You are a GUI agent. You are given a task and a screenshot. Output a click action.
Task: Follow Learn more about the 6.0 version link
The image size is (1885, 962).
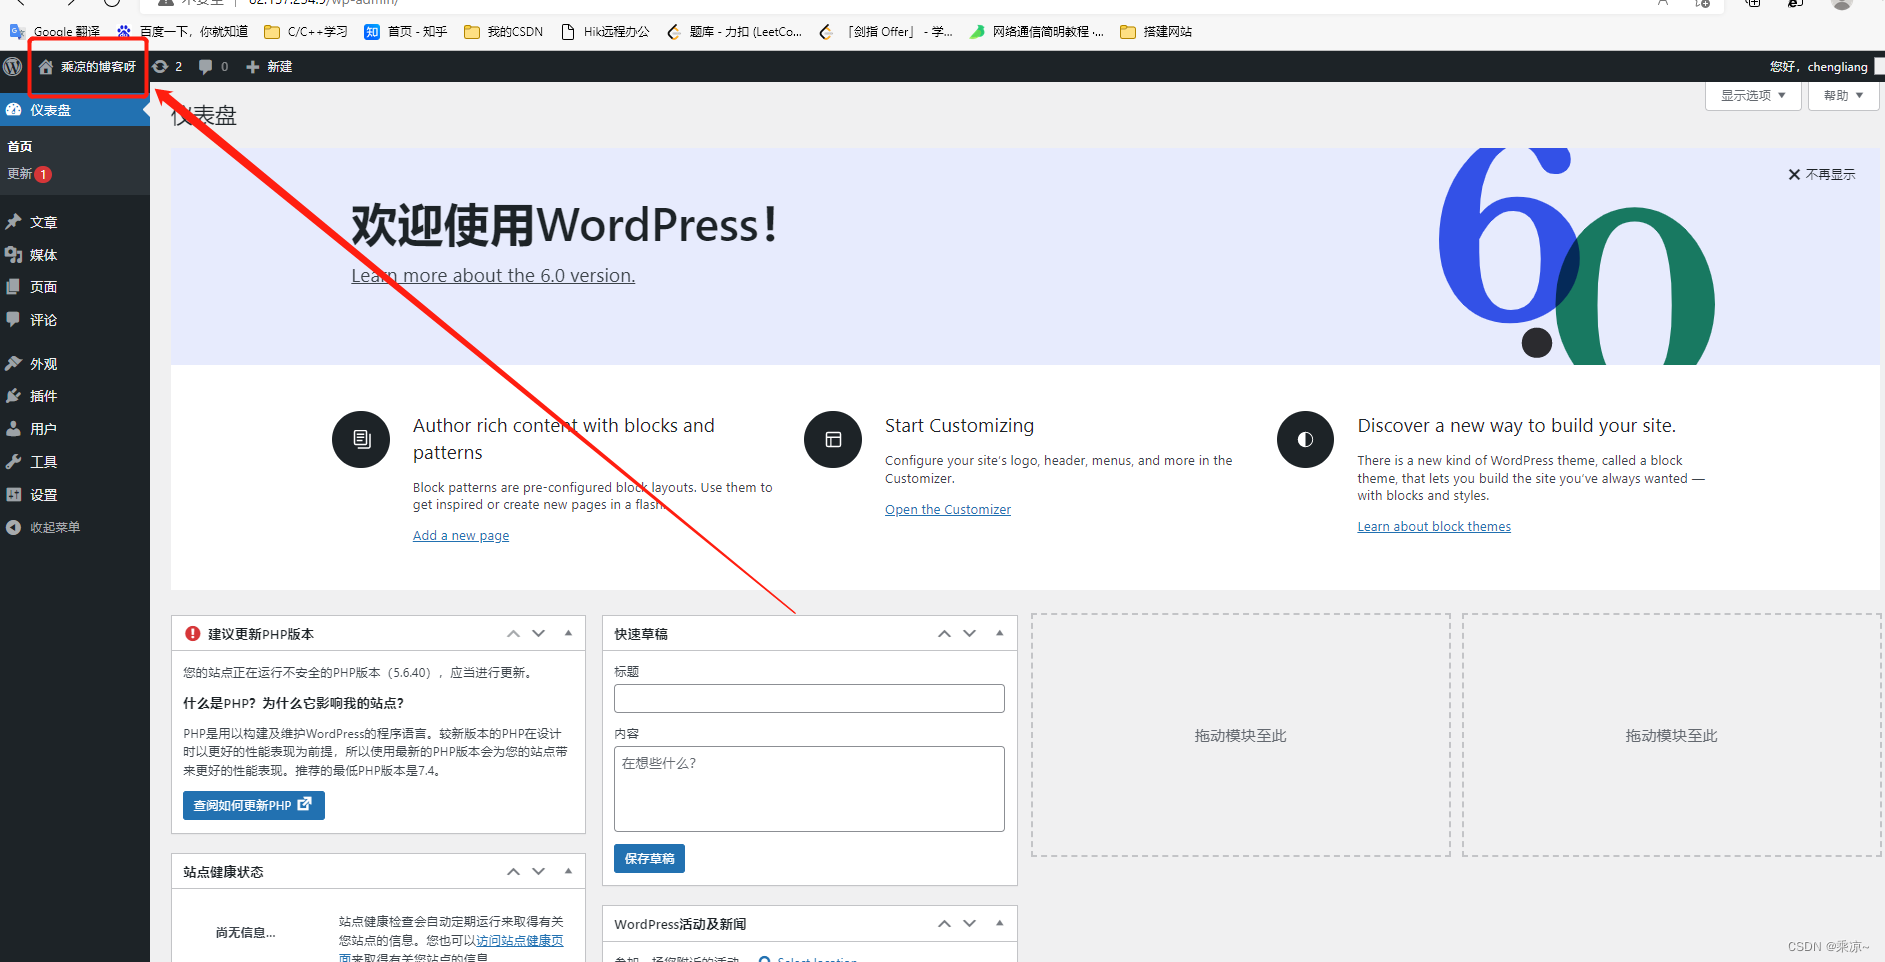pos(493,276)
